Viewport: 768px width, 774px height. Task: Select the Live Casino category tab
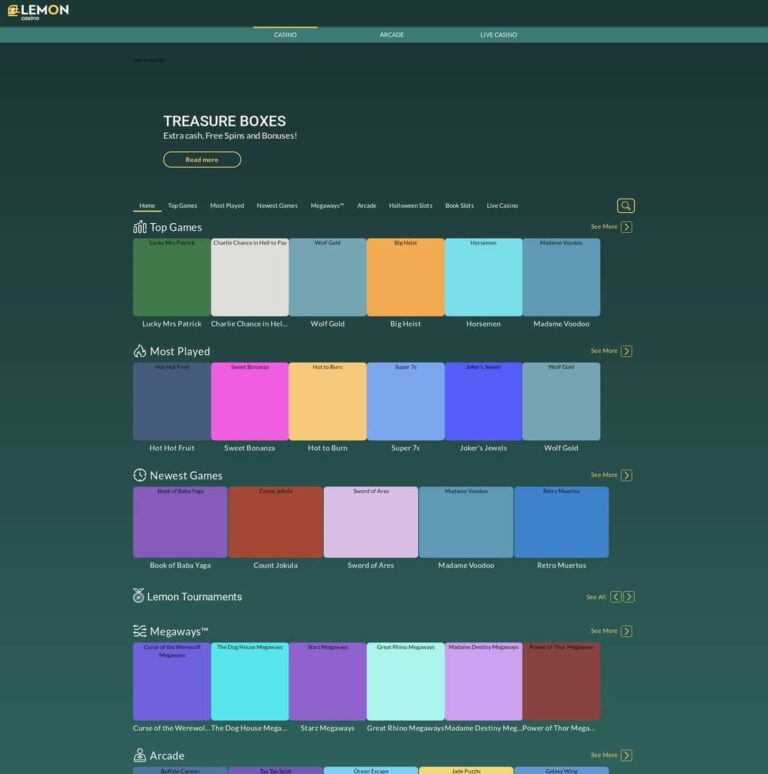pyautogui.click(x=502, y=206)
